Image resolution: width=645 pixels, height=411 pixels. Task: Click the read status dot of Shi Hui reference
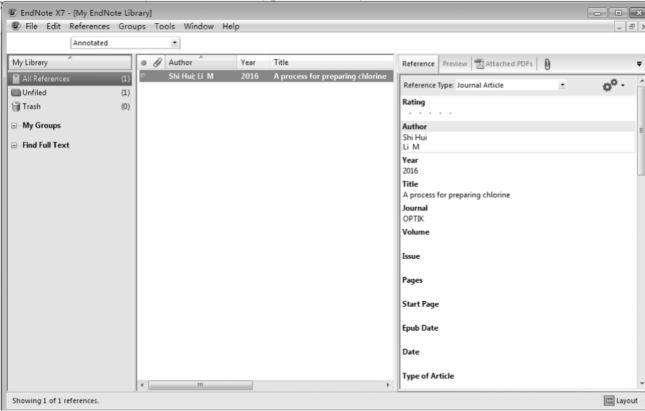pyautogui.click(x=144, y=76)
